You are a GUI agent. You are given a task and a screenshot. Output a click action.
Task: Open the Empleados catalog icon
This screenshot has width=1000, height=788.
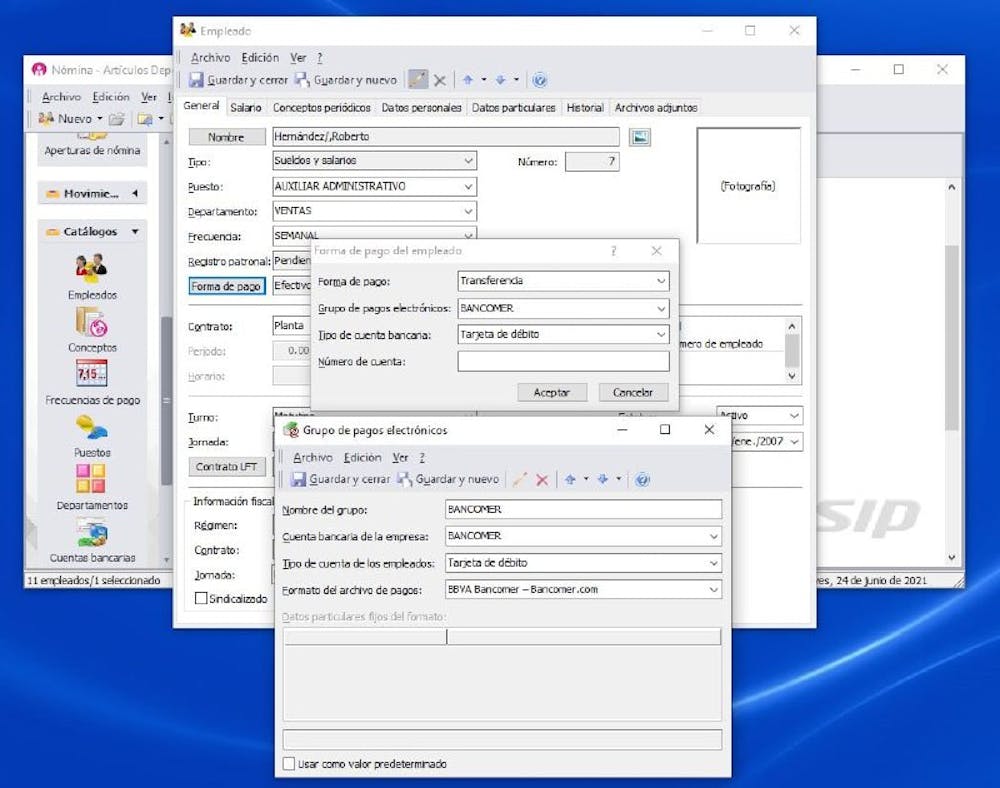point(92,268)
